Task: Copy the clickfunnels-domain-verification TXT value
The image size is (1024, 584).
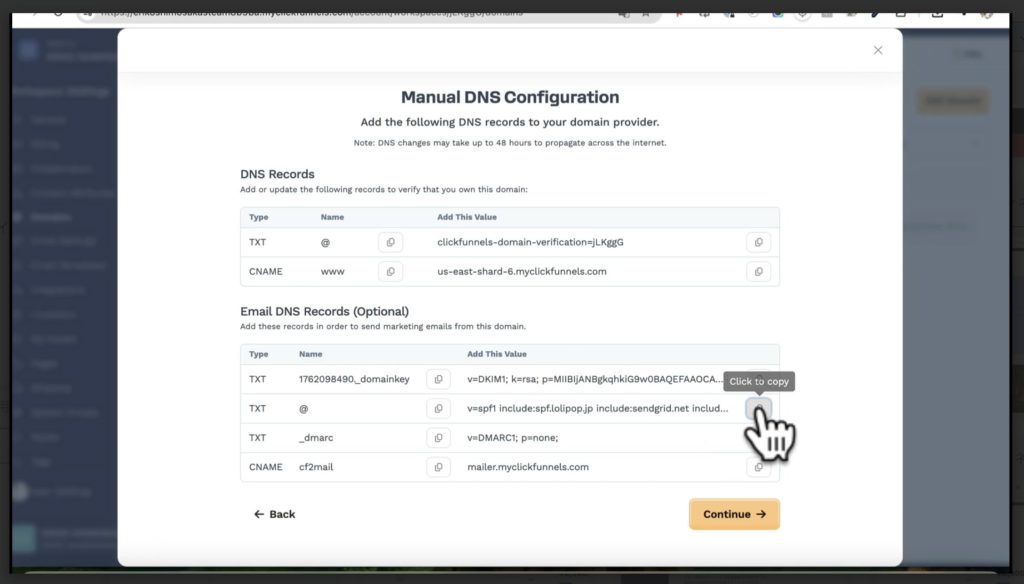Action: click(758, 242)
